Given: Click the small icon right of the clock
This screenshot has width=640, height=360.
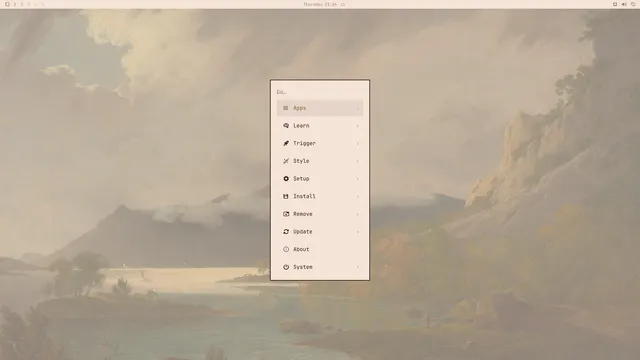Looking at the screenshot, I should pyautogui.click(x=343, y=4).
